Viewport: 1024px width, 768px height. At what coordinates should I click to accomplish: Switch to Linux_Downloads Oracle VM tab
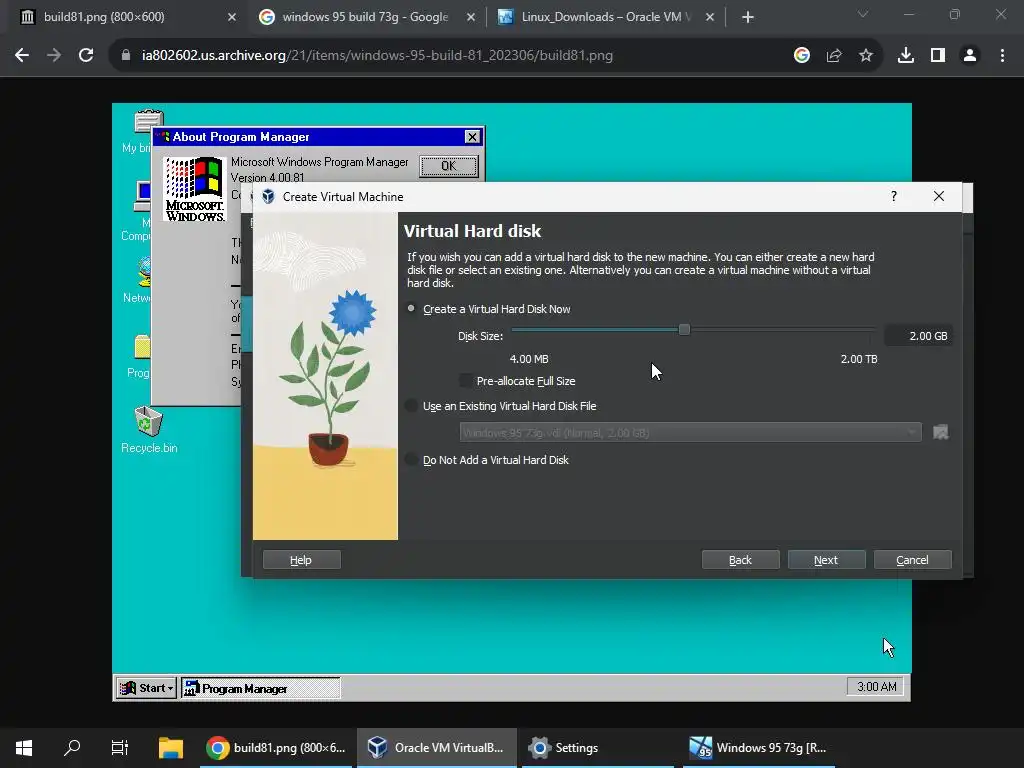click(604, 17)
